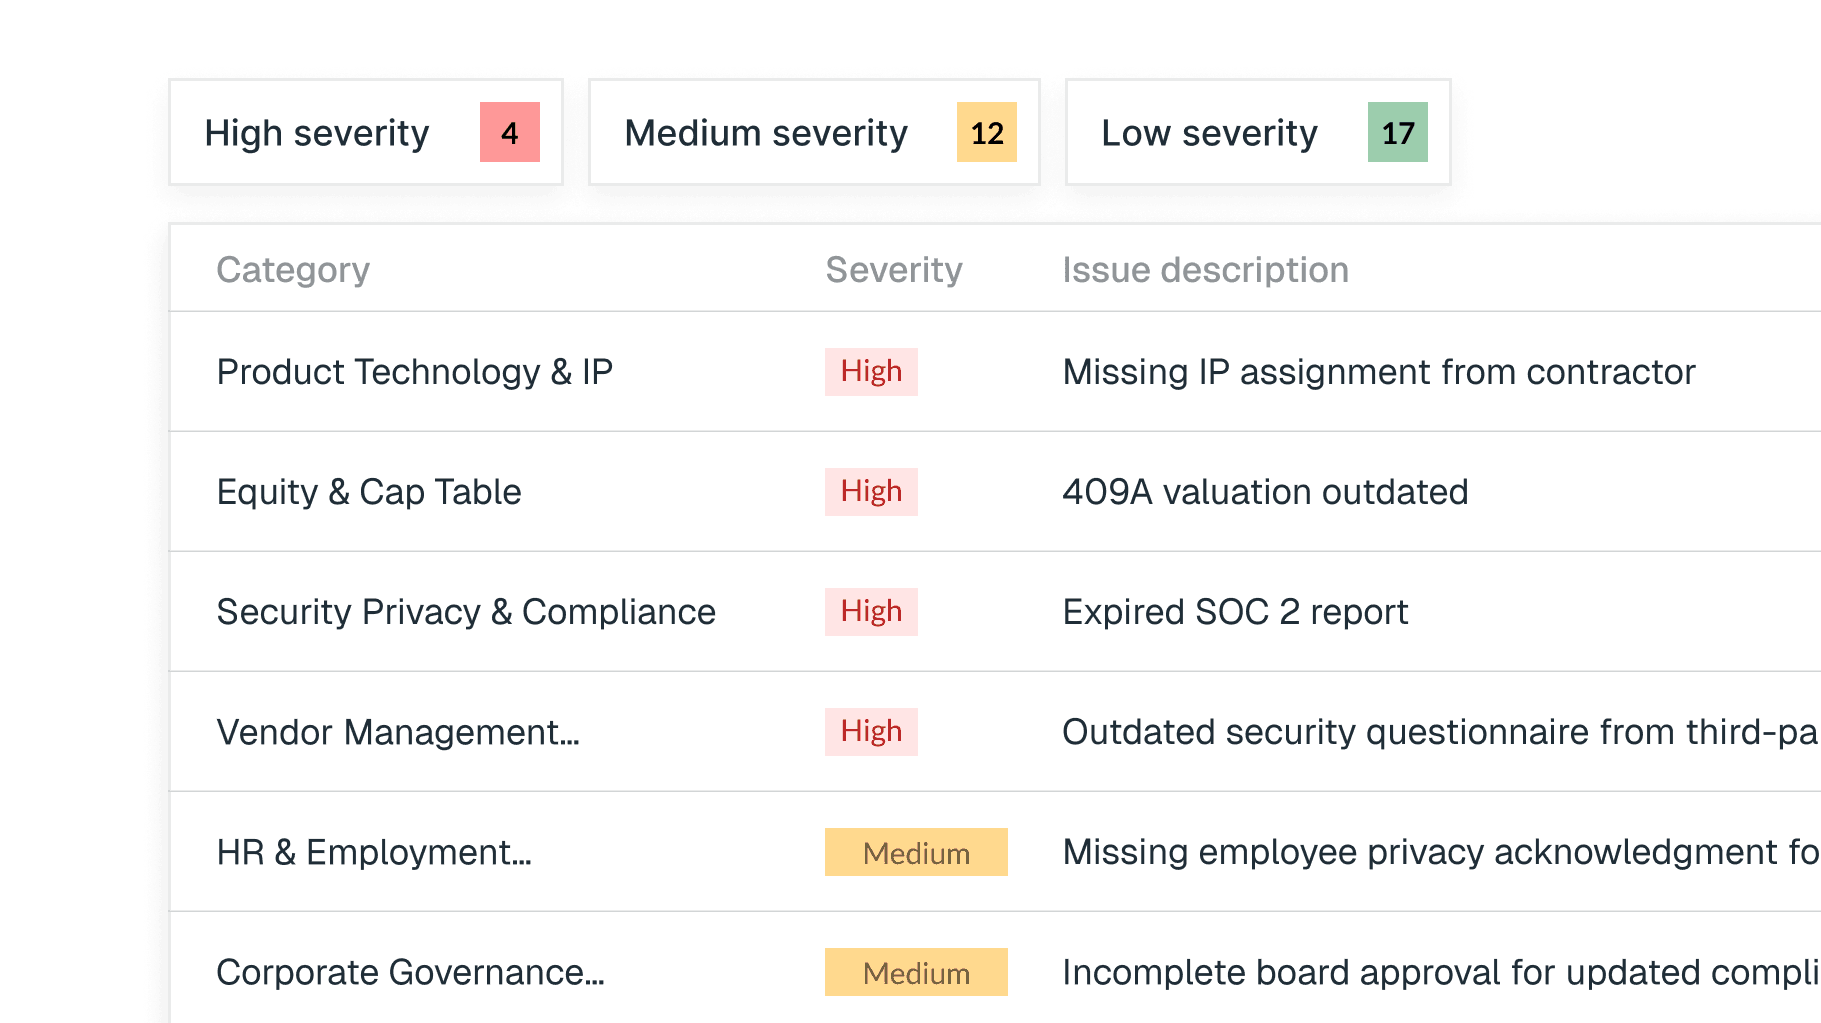The image size is (1821, 1023).
Task: Click the red count badge showing 4
Action: point(508,132)
